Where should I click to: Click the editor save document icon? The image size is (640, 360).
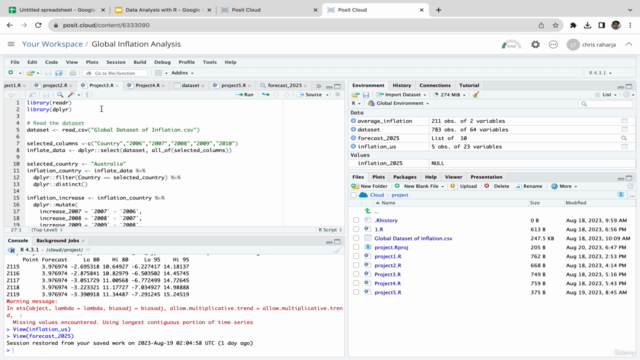[46, 95]
